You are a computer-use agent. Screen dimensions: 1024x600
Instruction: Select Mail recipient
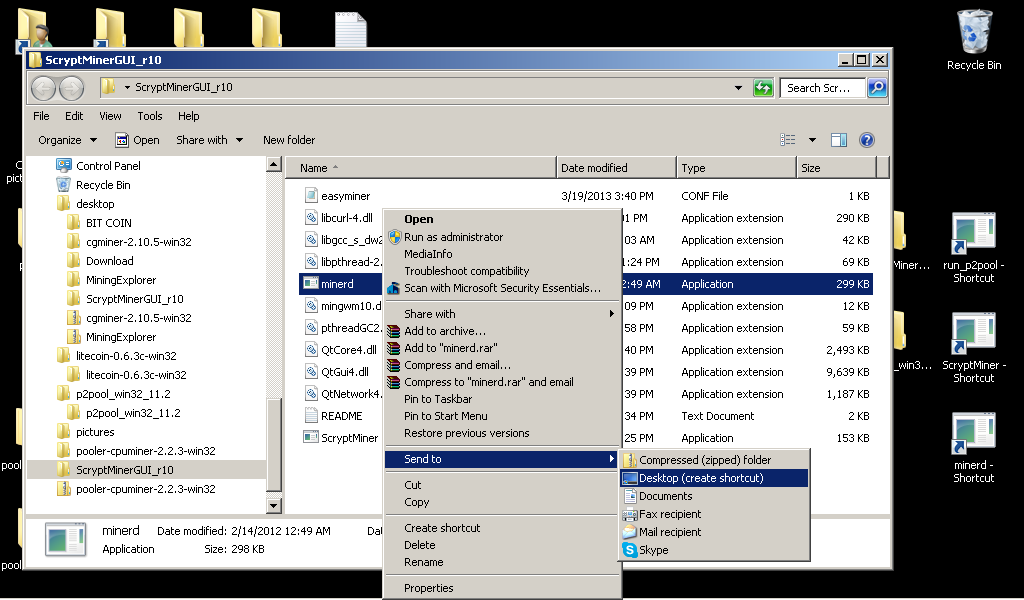pos(714,532)
